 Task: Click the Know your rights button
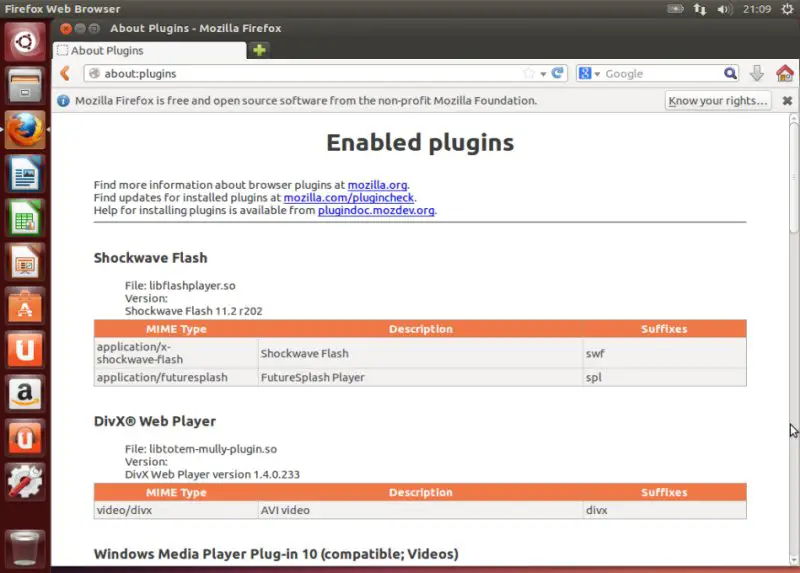(x=717, y=101)
